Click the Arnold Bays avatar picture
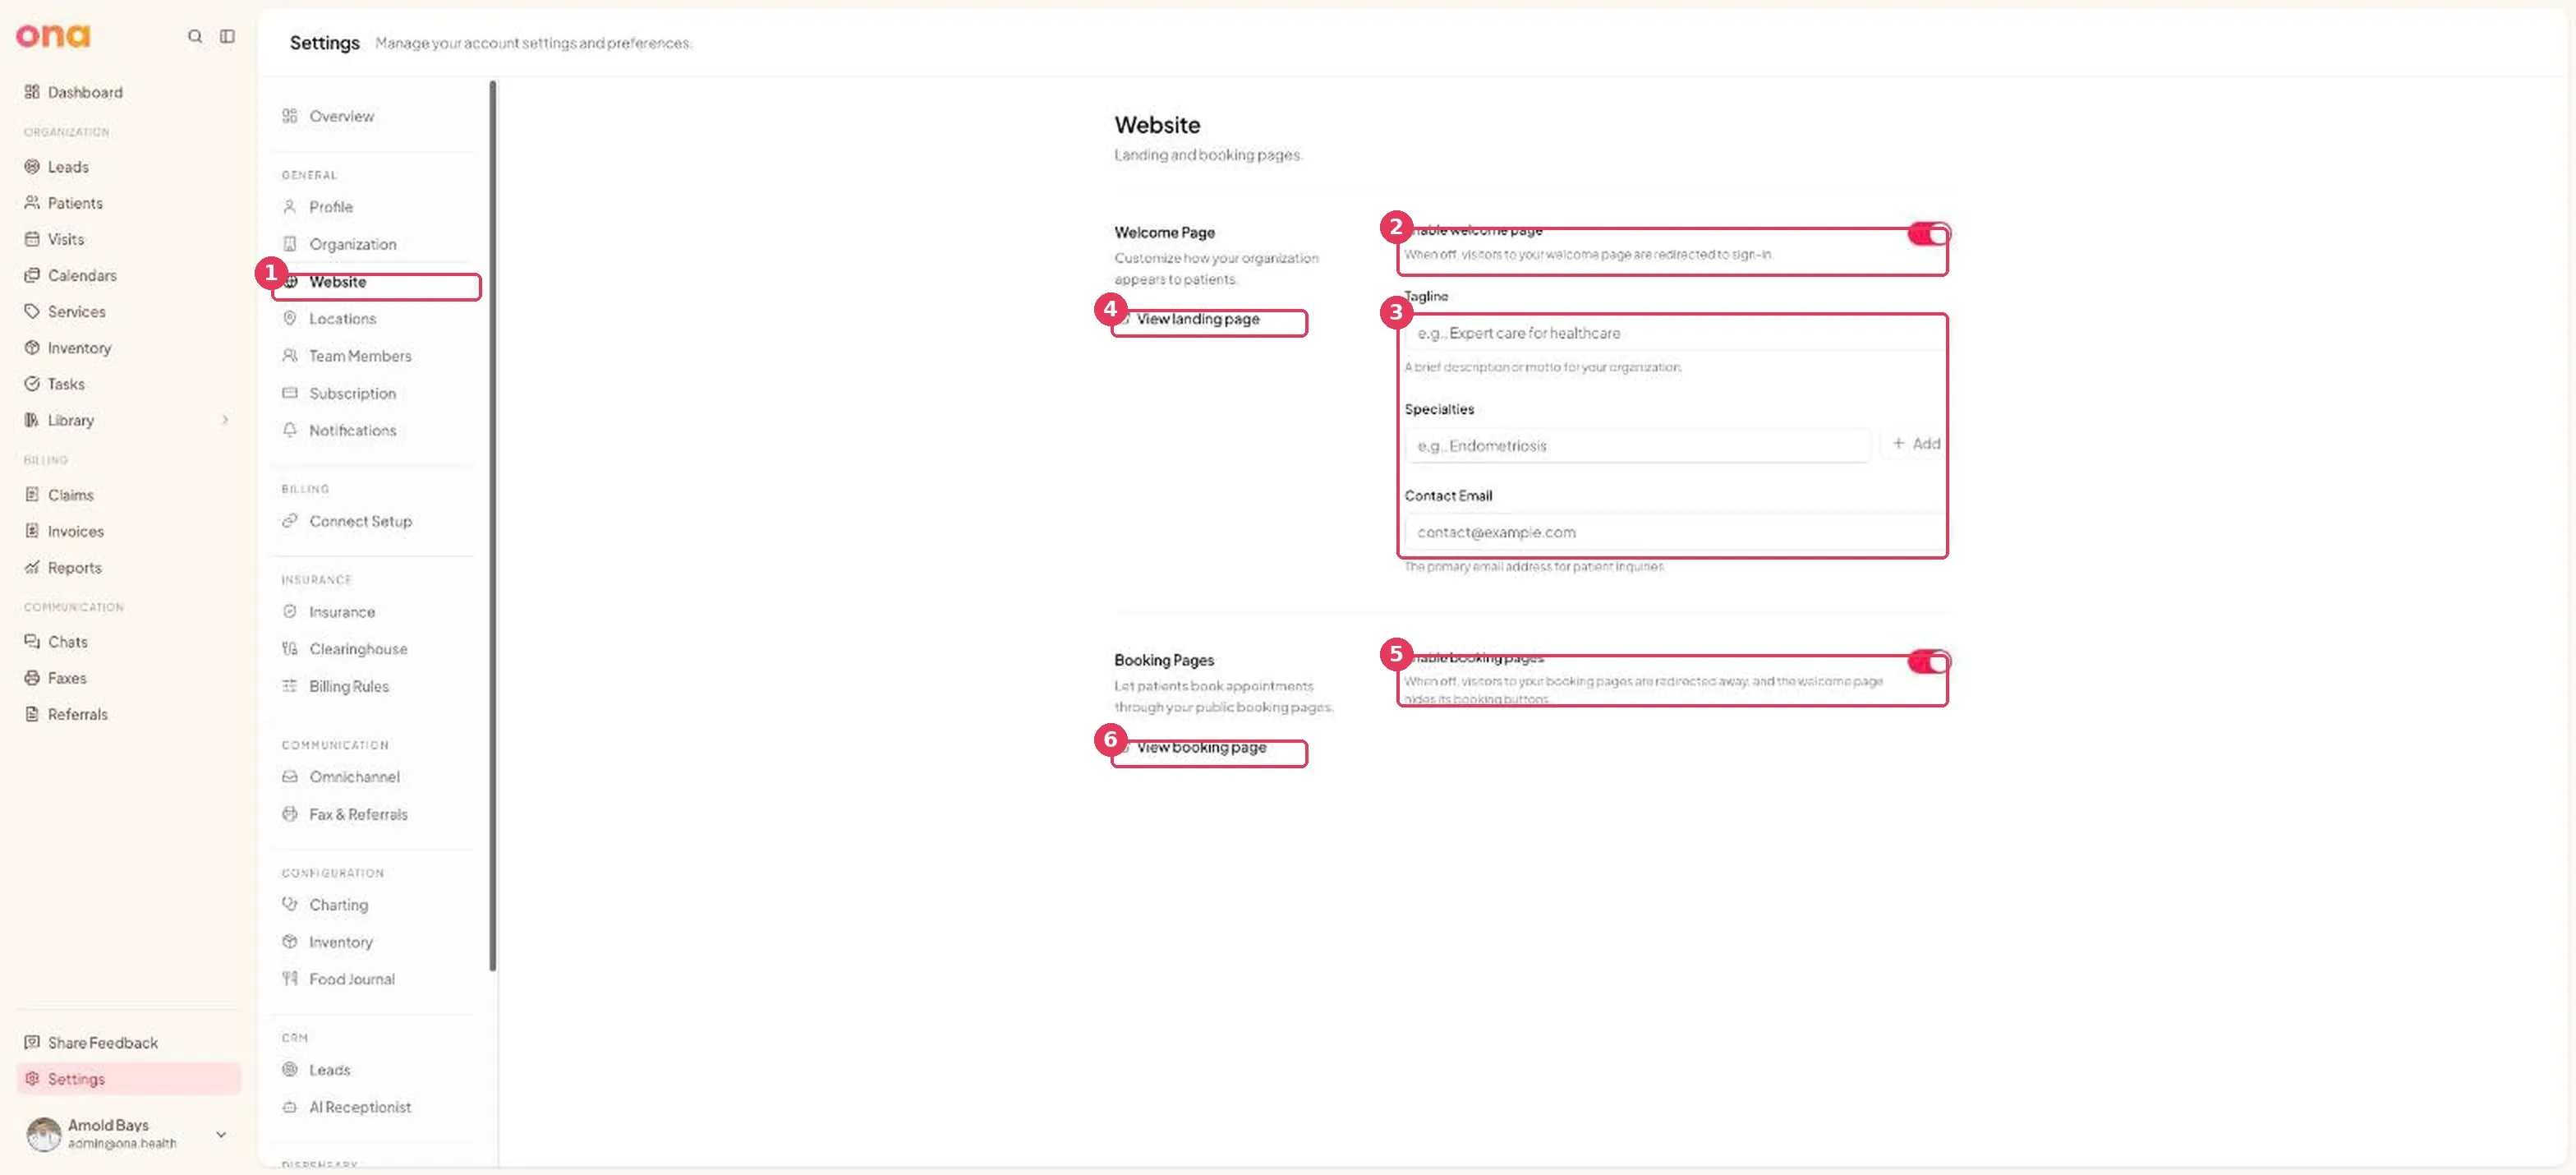The image size is (2576, 1175). tap(44, 1134)
